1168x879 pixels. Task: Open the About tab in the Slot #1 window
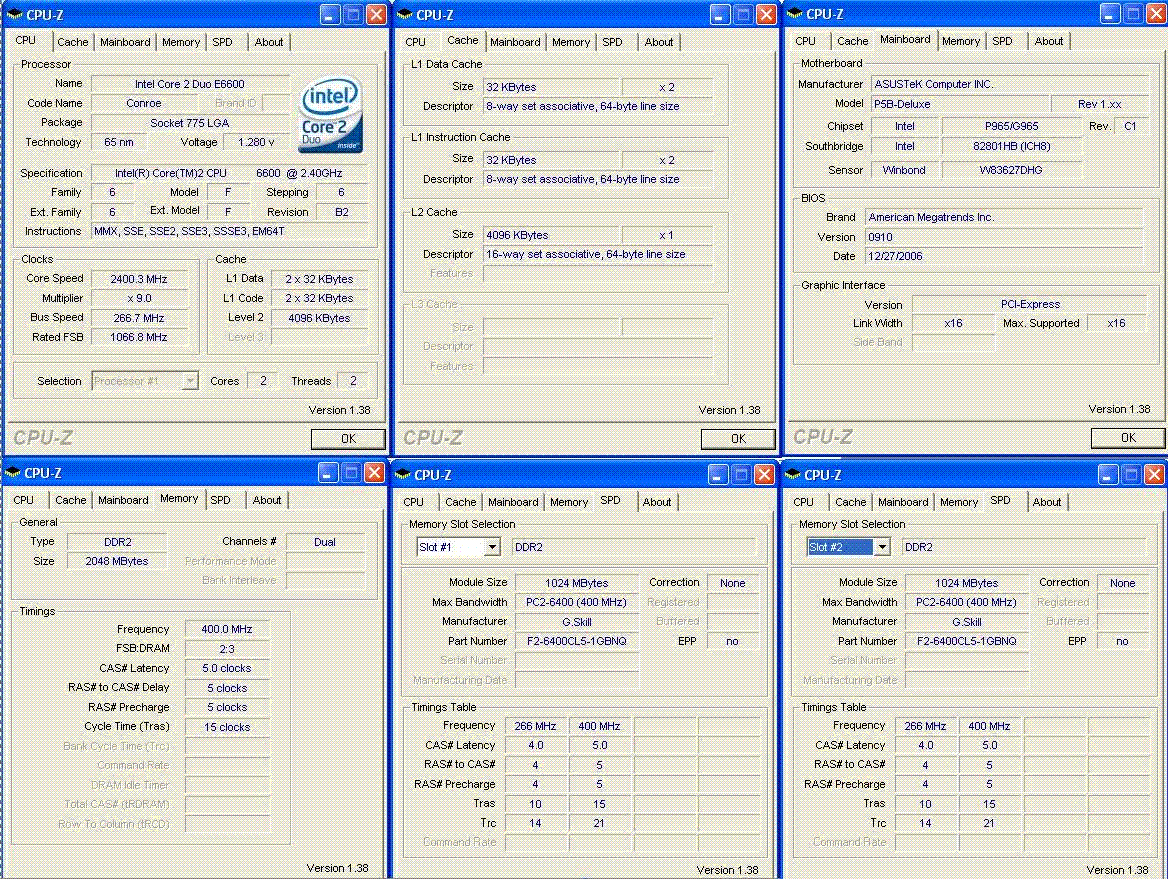pyautogui.click(x=656, y=503)
